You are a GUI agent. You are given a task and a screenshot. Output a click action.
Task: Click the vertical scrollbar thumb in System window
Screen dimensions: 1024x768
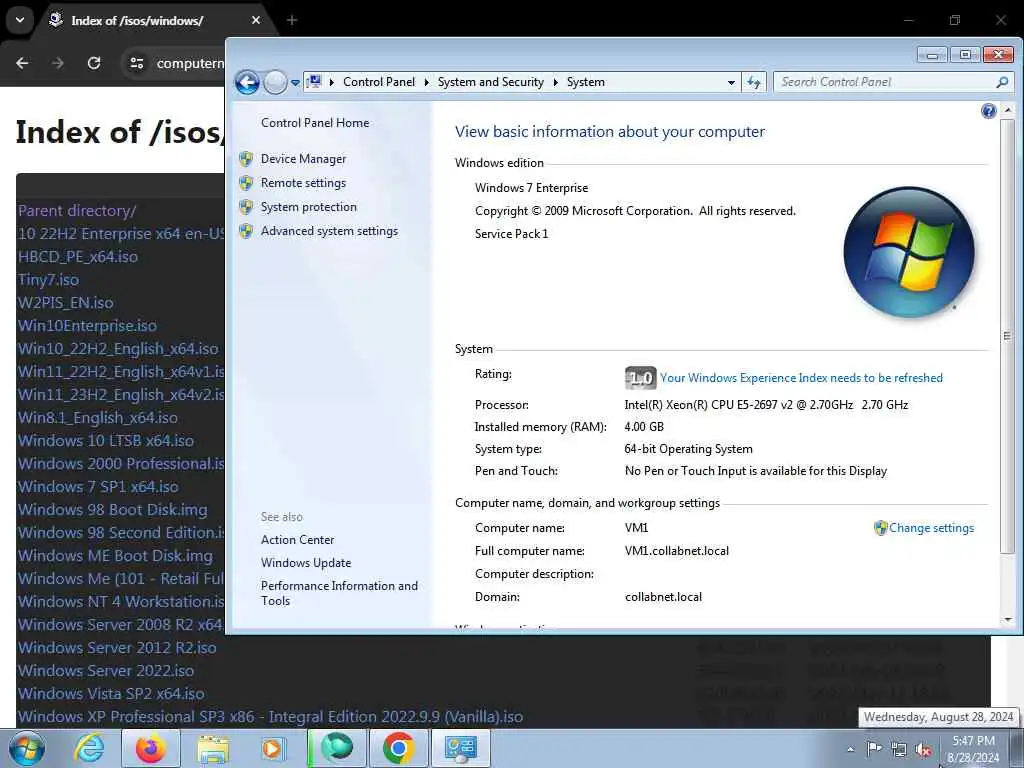[x=1008, y=336]
